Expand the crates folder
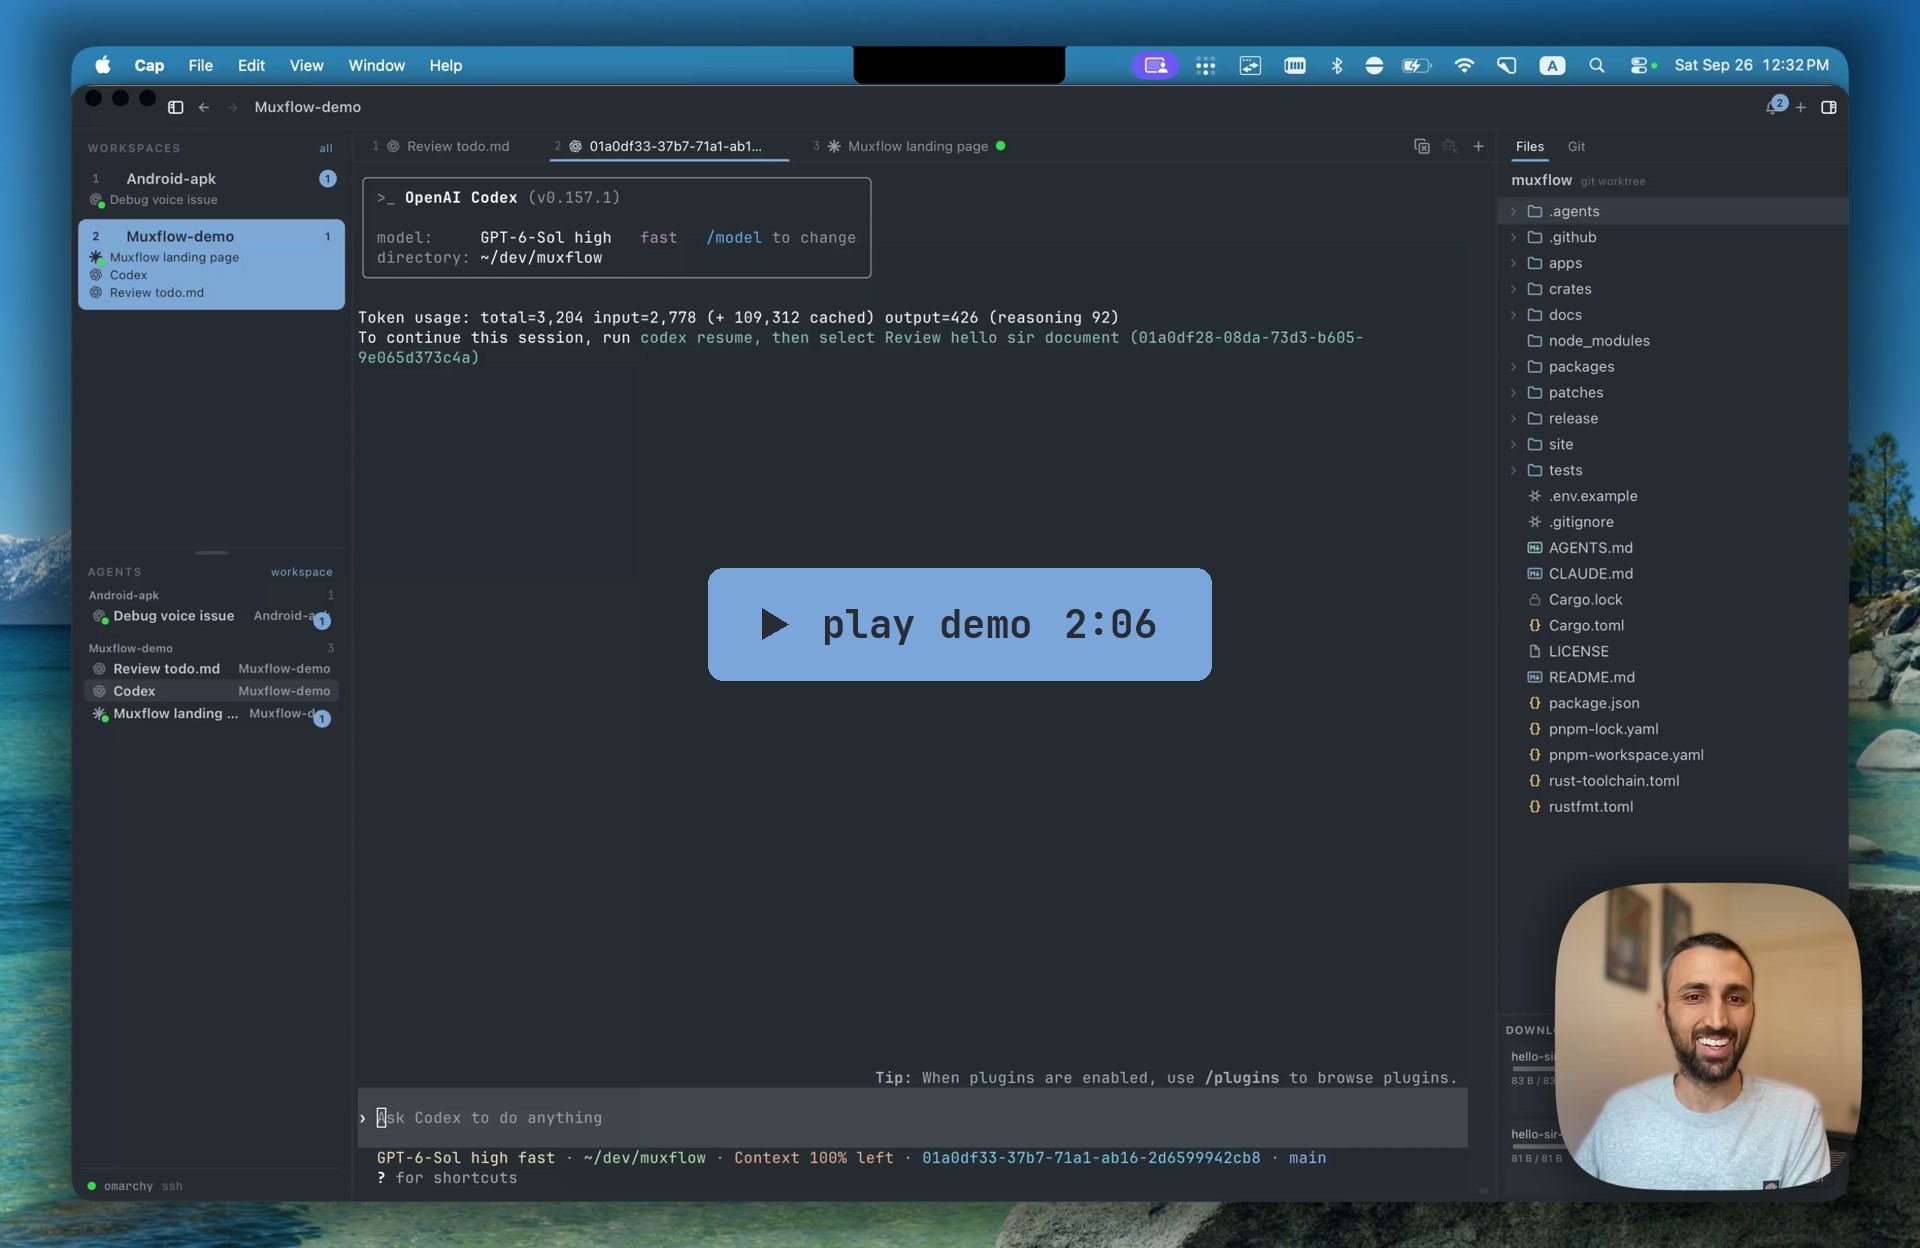 (1513, 289)
